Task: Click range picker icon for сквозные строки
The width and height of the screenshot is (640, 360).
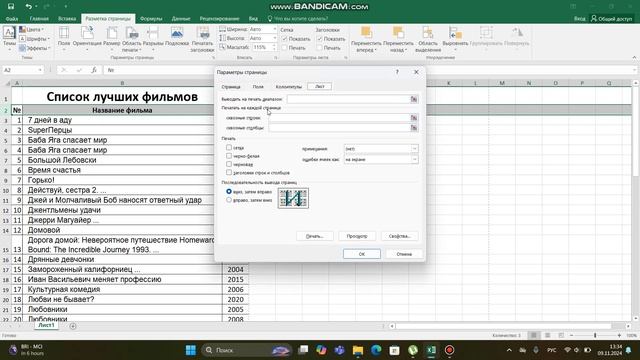Action: [414, 118]
